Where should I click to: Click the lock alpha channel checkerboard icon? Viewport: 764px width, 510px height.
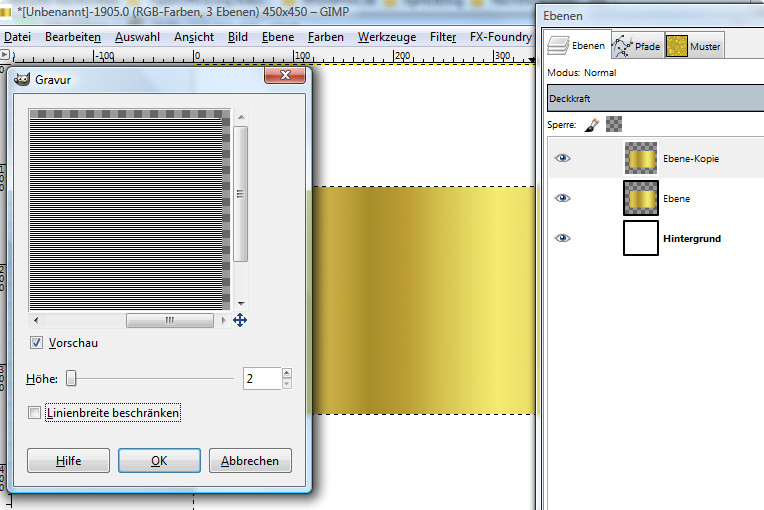614,125
